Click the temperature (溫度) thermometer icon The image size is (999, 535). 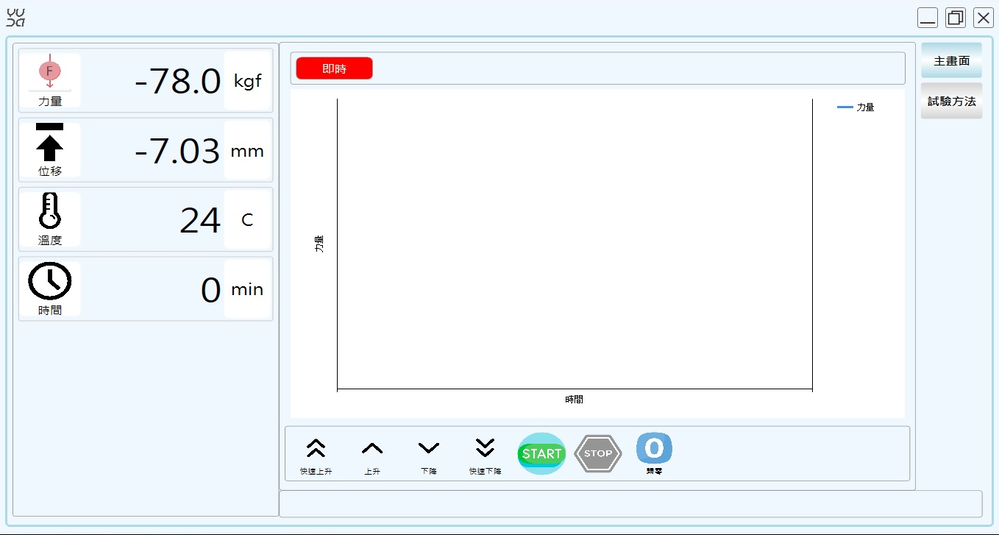50,212
